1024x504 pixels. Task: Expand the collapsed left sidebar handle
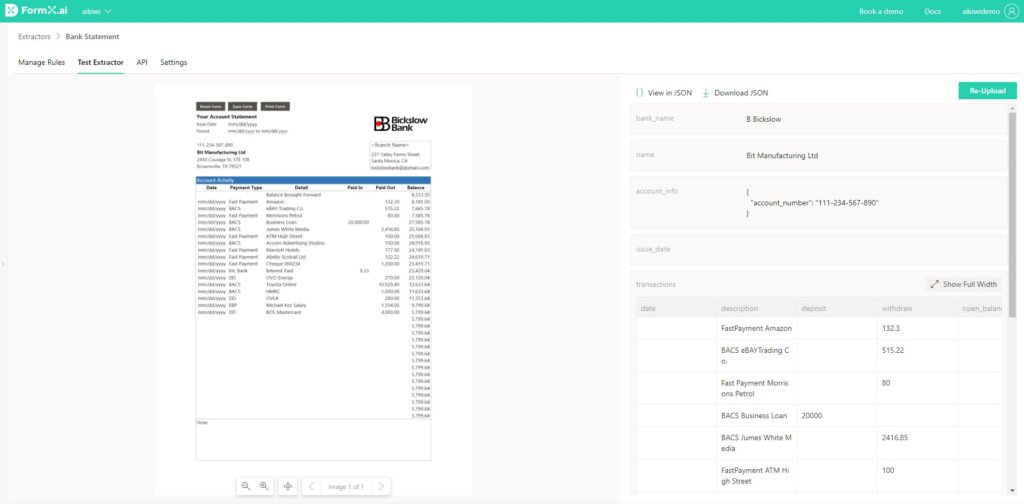tap(3, 264)
